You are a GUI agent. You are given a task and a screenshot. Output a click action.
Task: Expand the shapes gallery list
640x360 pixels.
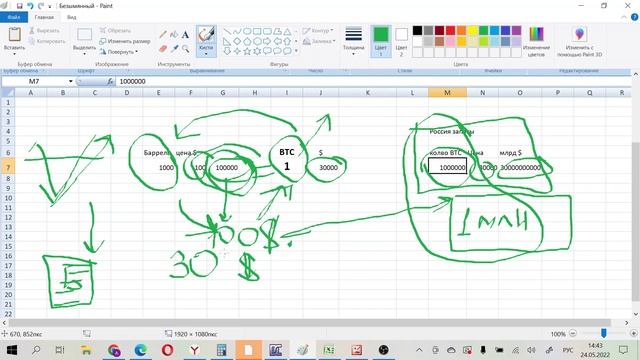[296, 51]
